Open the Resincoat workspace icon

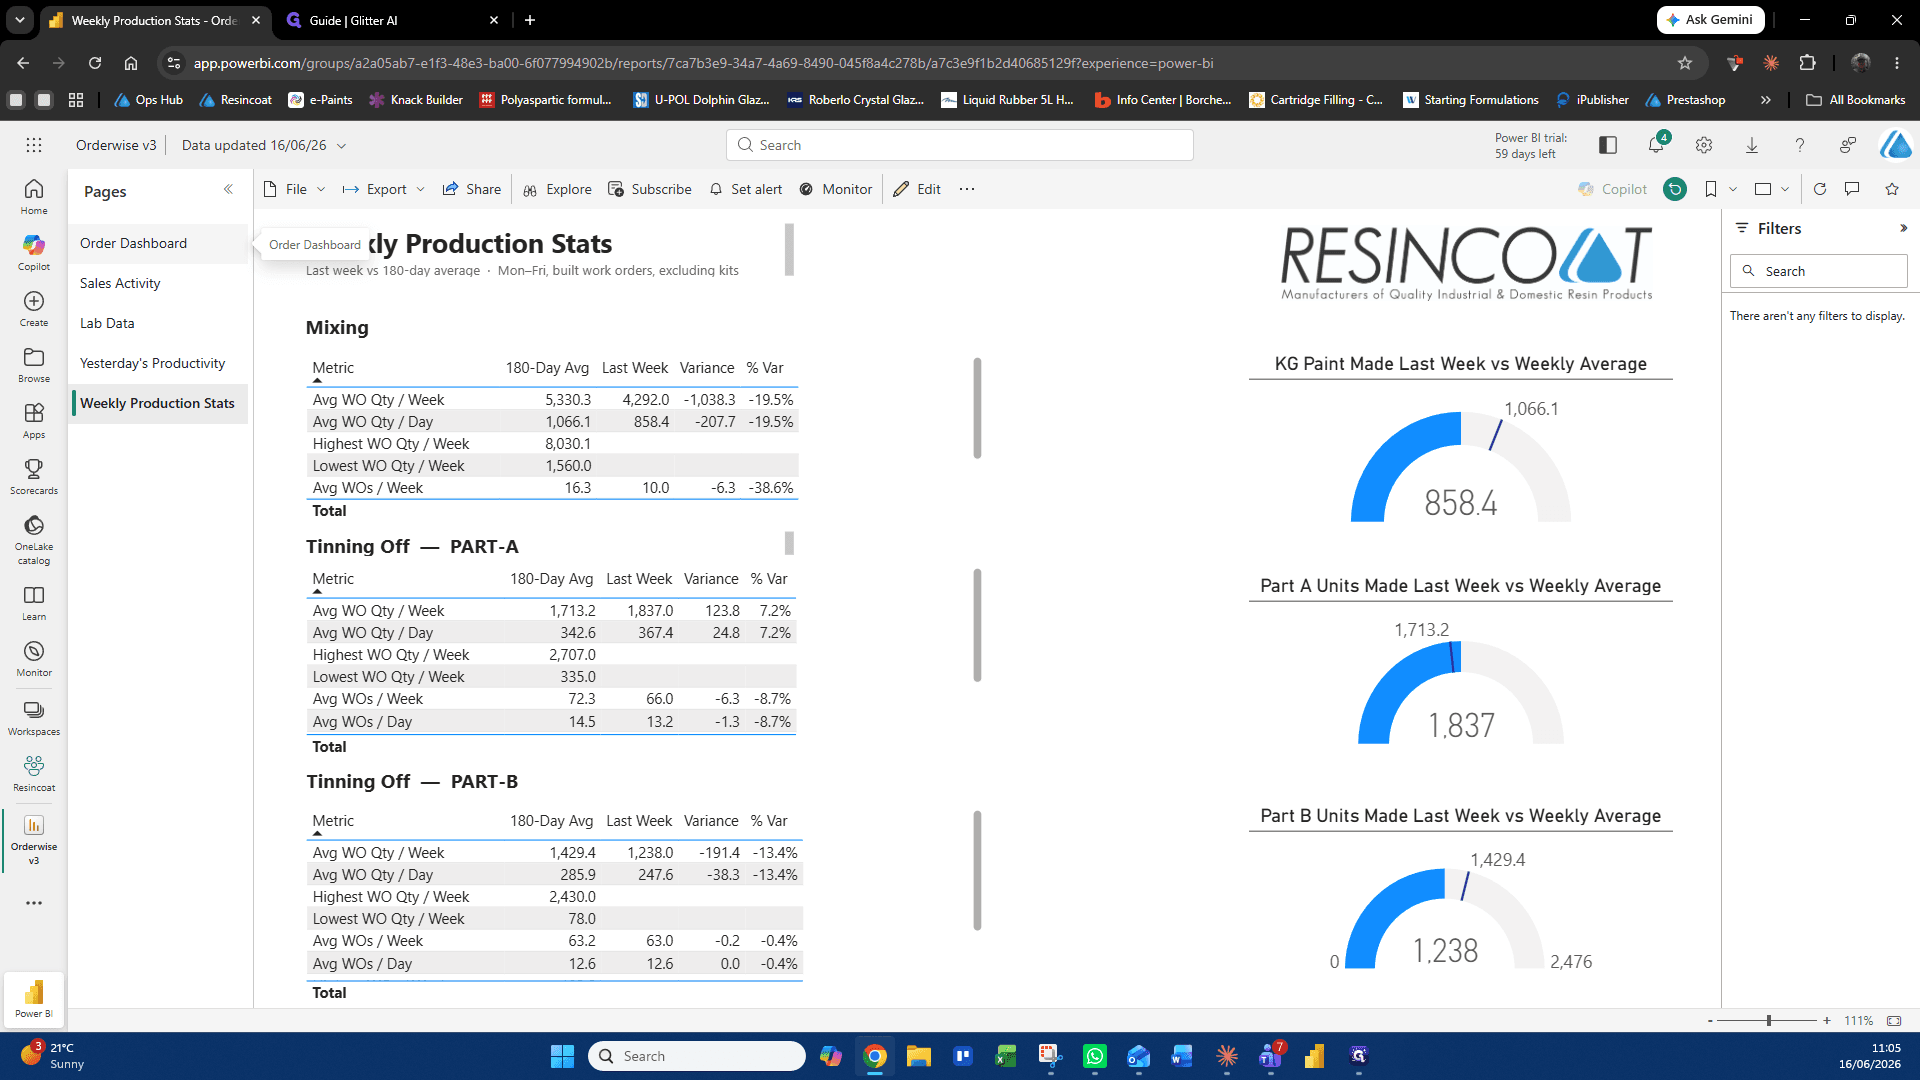(34, 773)
